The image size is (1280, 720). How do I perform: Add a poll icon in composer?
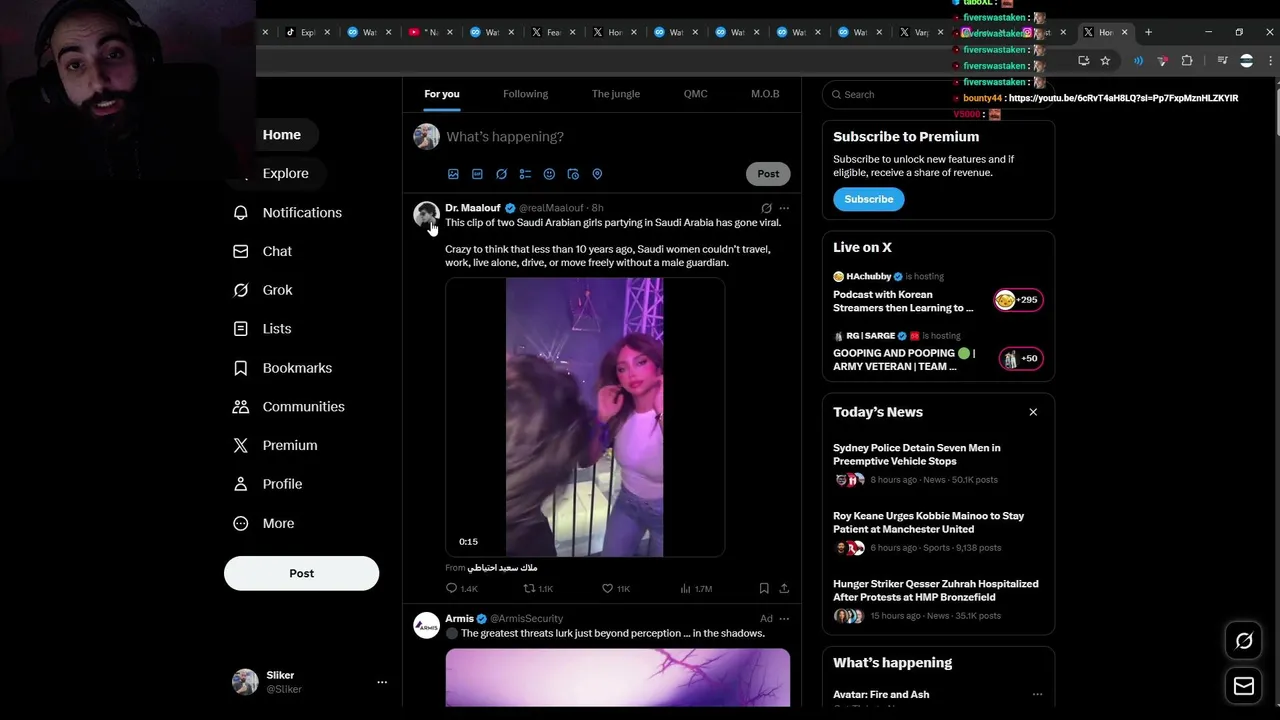[x=525, y=174]
